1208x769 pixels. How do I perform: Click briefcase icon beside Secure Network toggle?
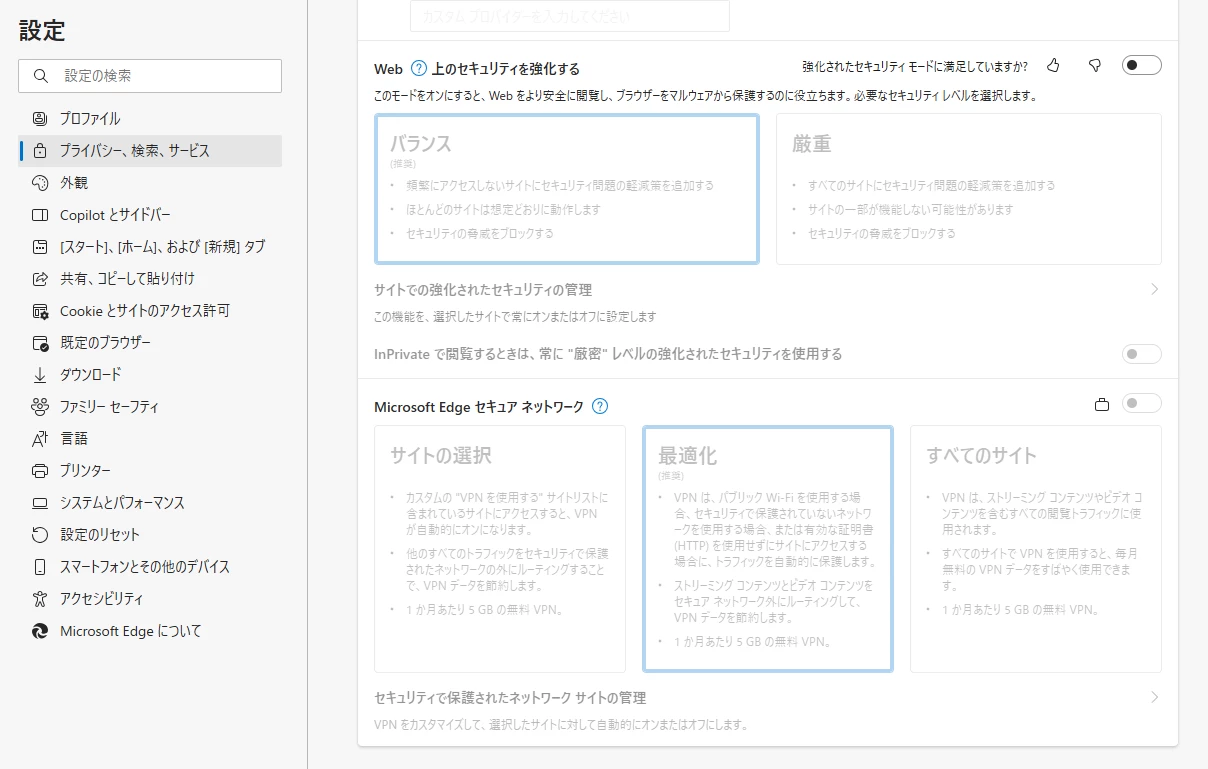[1102, 405]
